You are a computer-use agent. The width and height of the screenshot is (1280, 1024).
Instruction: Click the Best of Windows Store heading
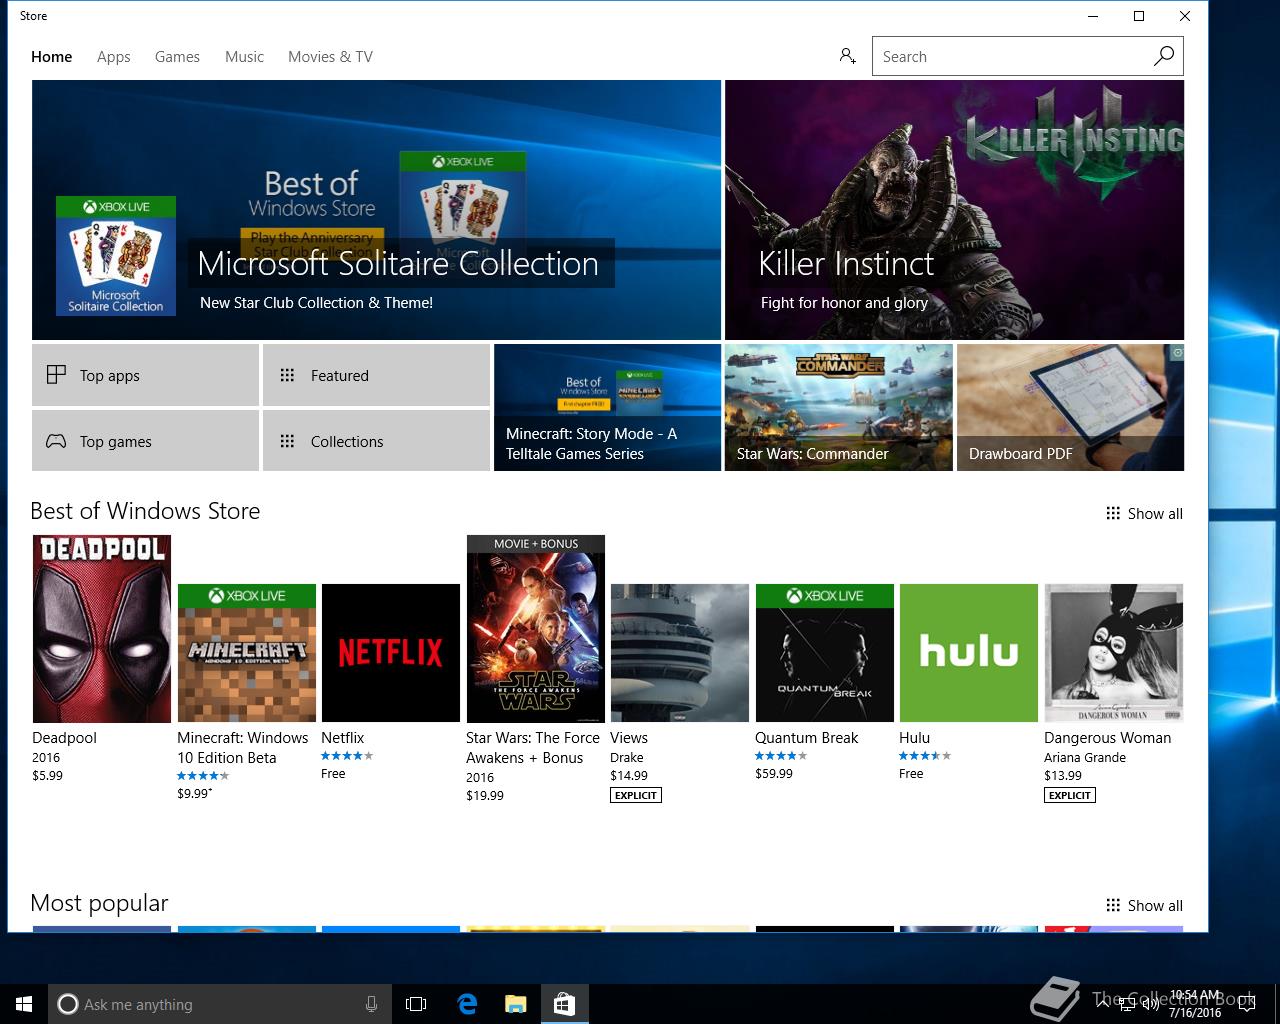coord(145,511)
